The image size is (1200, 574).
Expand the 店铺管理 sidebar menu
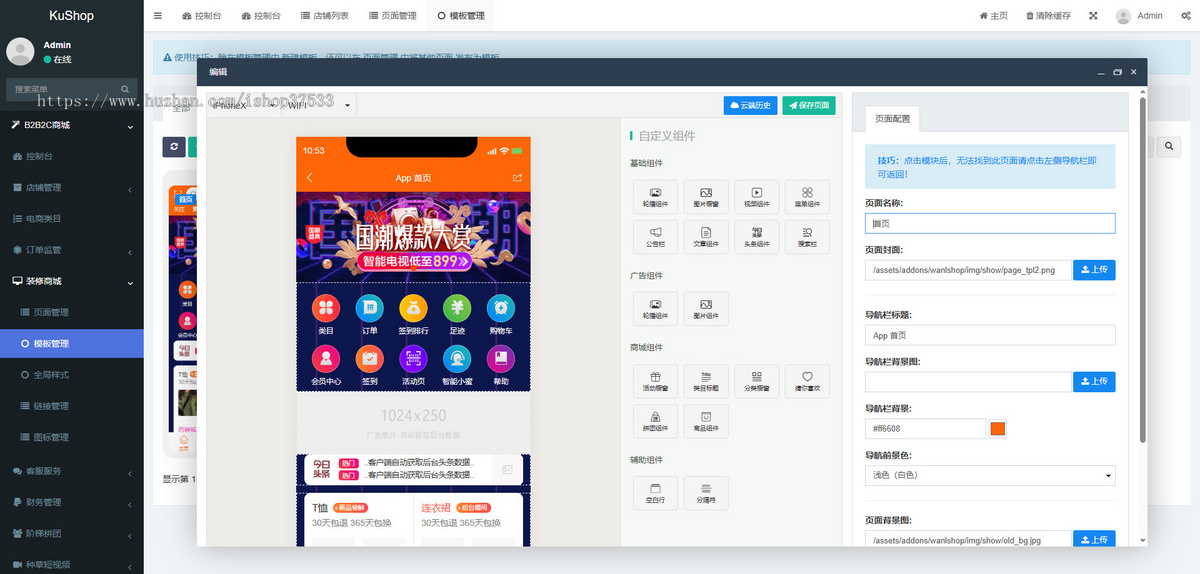coord(72,187)
